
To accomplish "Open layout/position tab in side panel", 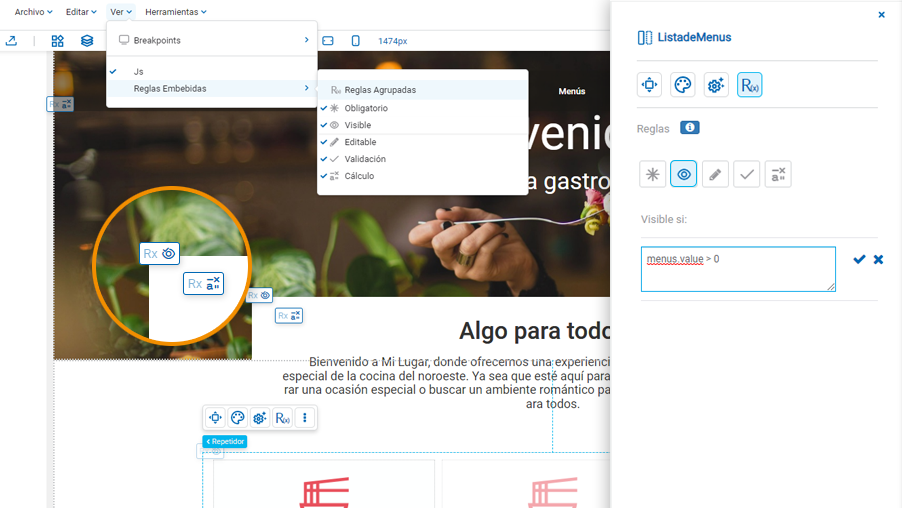I will click(649, 85).
